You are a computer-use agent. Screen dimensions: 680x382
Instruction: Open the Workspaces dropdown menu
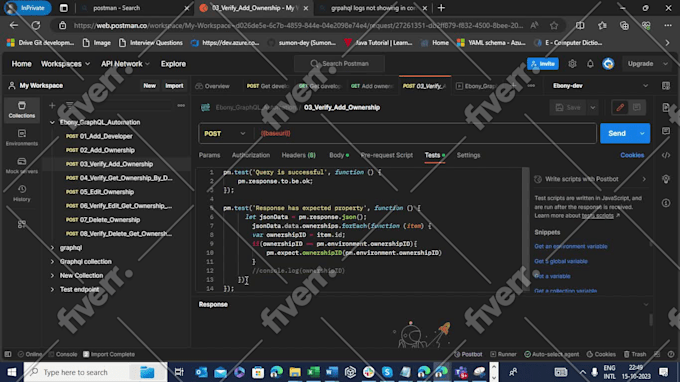(x=65, y=64)
